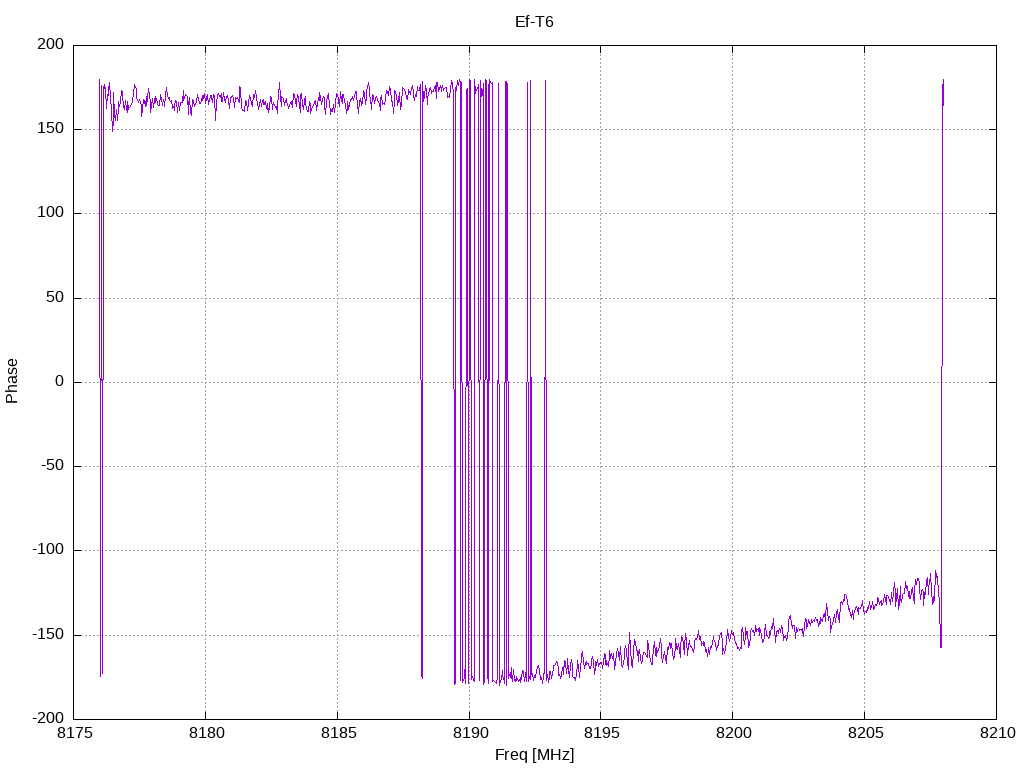Select y-axis tick label -50
Screen dimensions: 1024x768
[53, 466]
